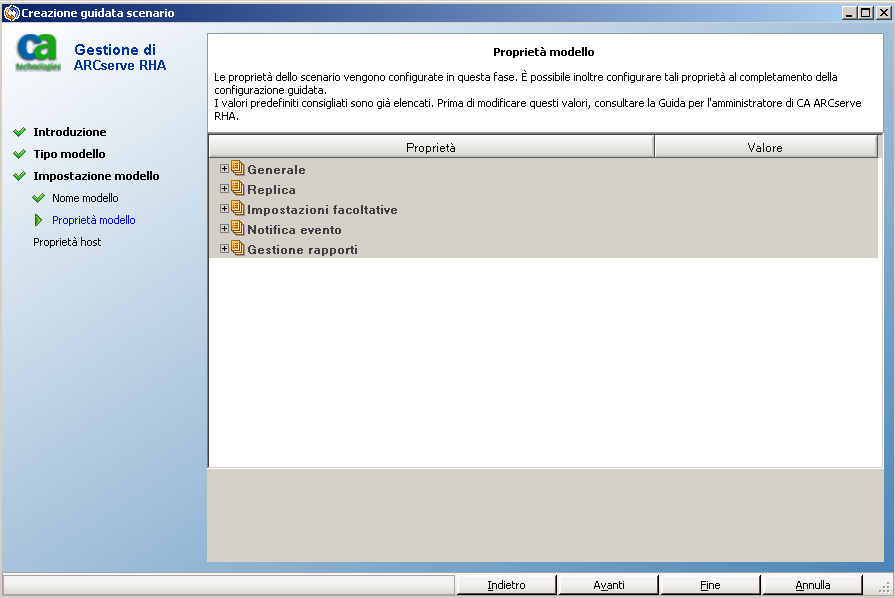The width and height of the screenshot is (895, 598).
Task: Click the Valore column header
Action: (765, 147)
